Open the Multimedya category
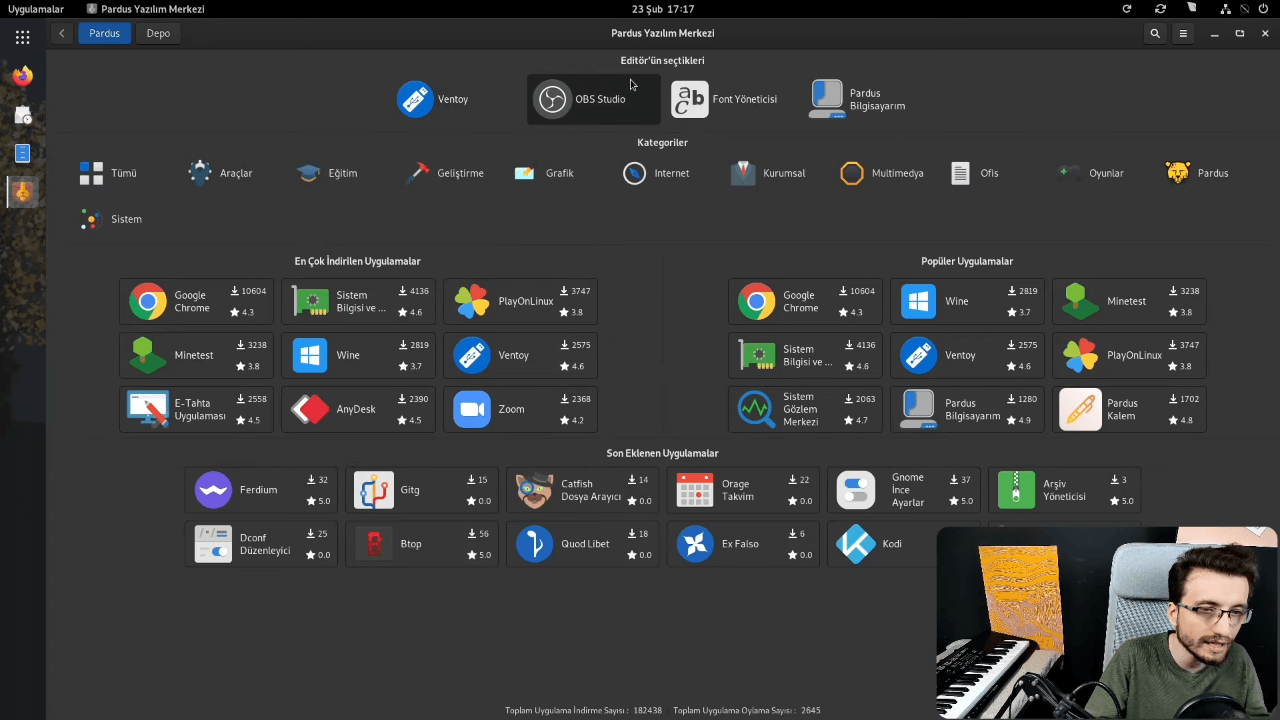Viewport: 1280px width, 720px height. [x=882, y=173]
